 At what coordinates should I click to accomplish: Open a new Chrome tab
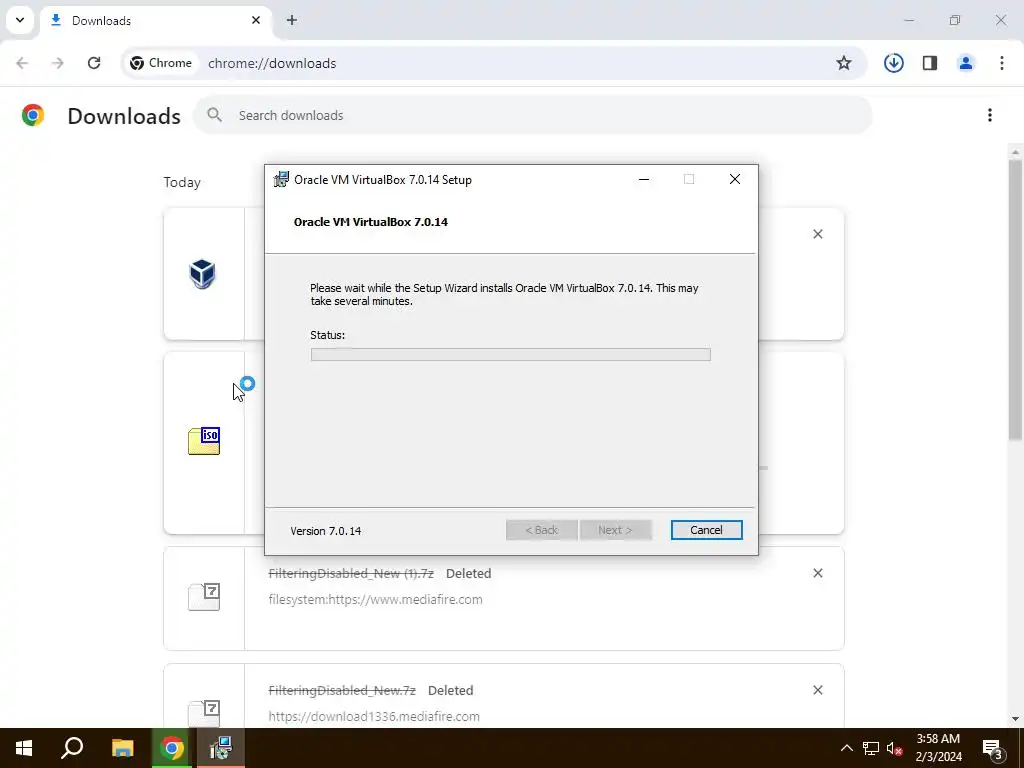click(x=292, y=20)
